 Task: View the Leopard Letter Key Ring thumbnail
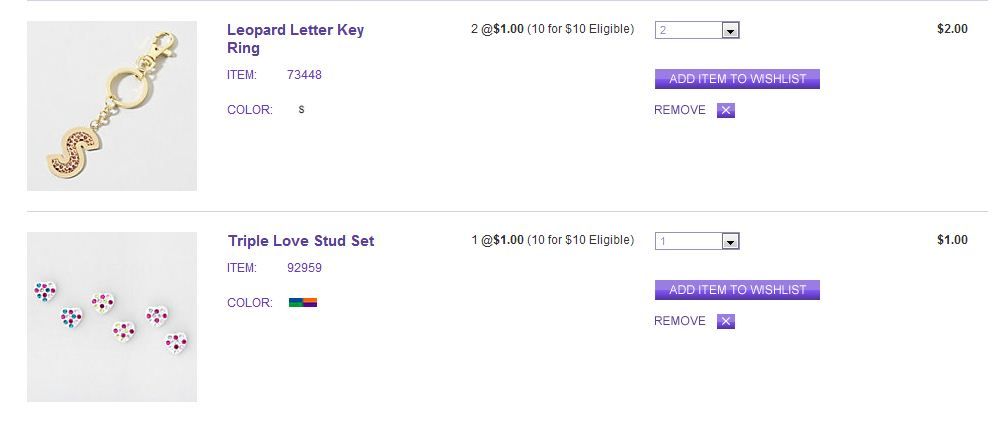(x=112, y=106)
